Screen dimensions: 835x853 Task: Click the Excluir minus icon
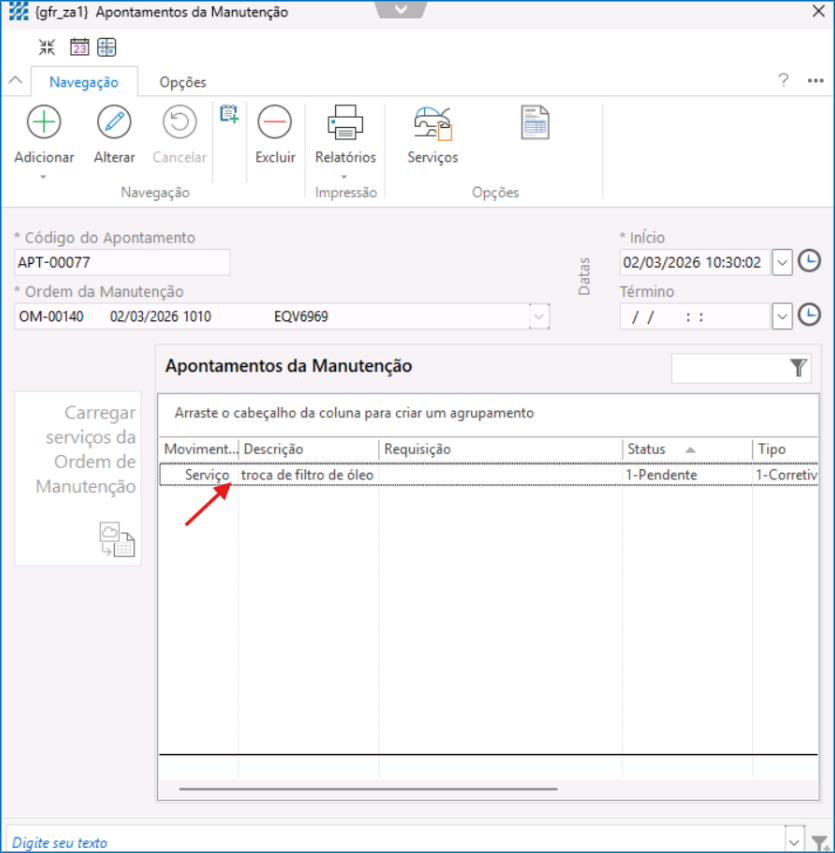pyautogui.click(x=274, y=122)
